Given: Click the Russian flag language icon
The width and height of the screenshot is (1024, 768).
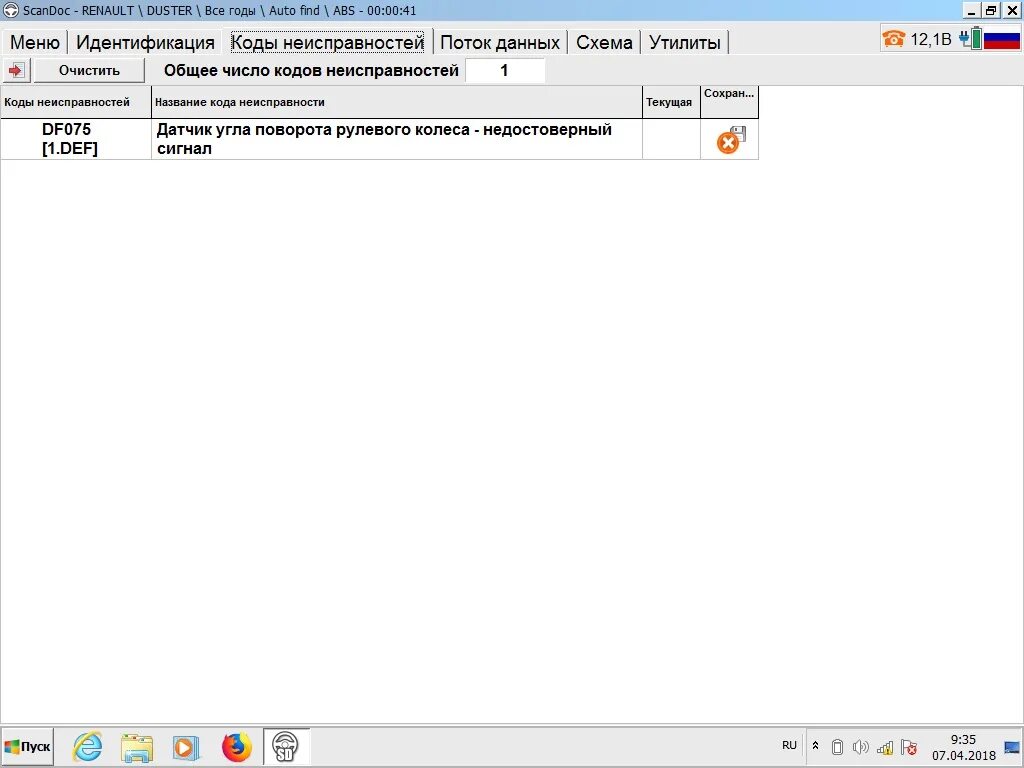Looking at the screenshot, I should [1002, 39].
